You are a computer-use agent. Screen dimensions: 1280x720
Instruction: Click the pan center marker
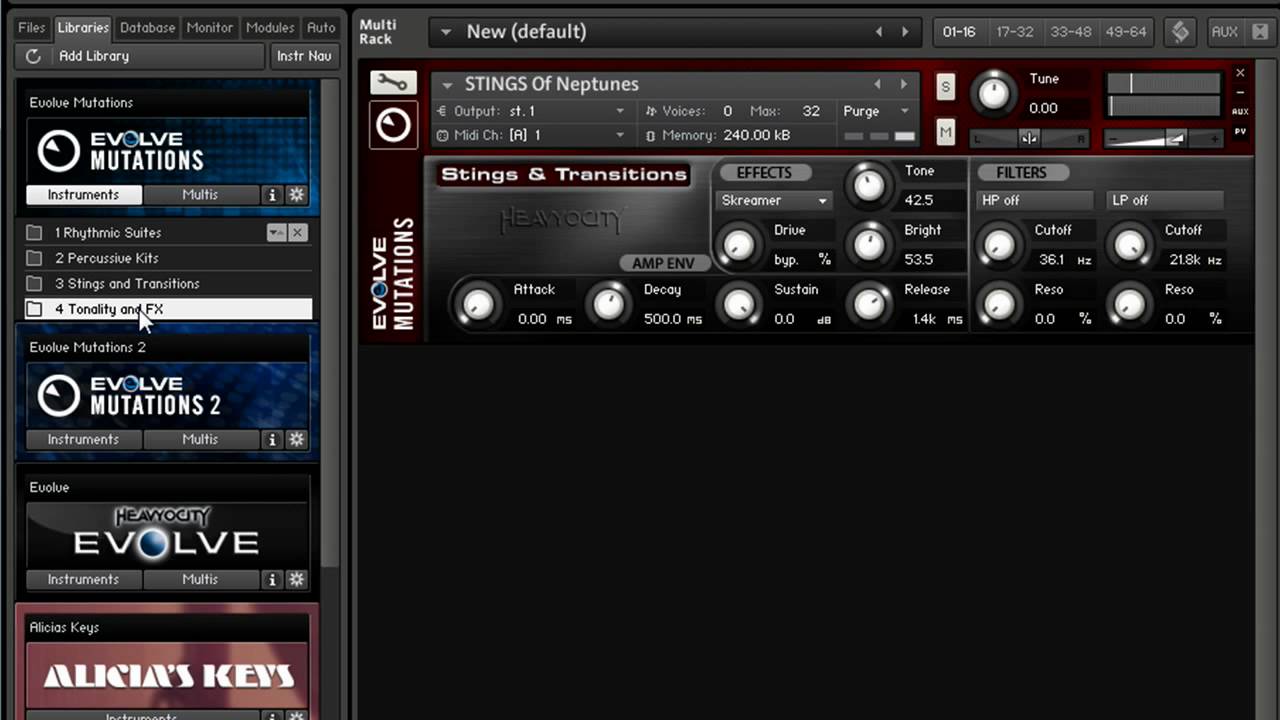1029,138
